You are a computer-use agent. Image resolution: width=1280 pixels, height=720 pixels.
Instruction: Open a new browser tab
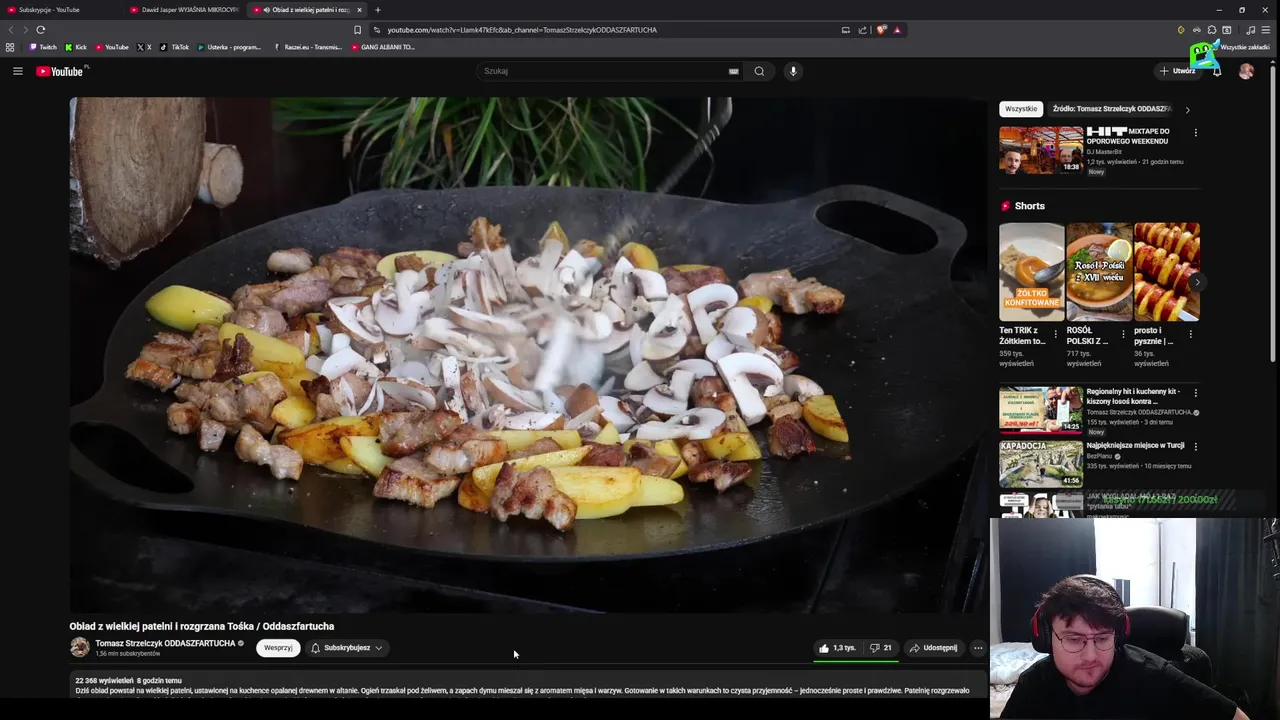point(377,10)
